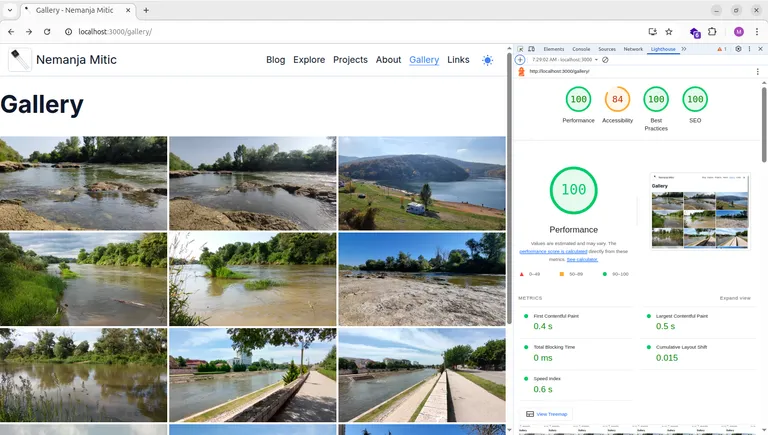Reload the page
Image resolution: width=768 pixels, height=435 pixels.
(47, 32)
